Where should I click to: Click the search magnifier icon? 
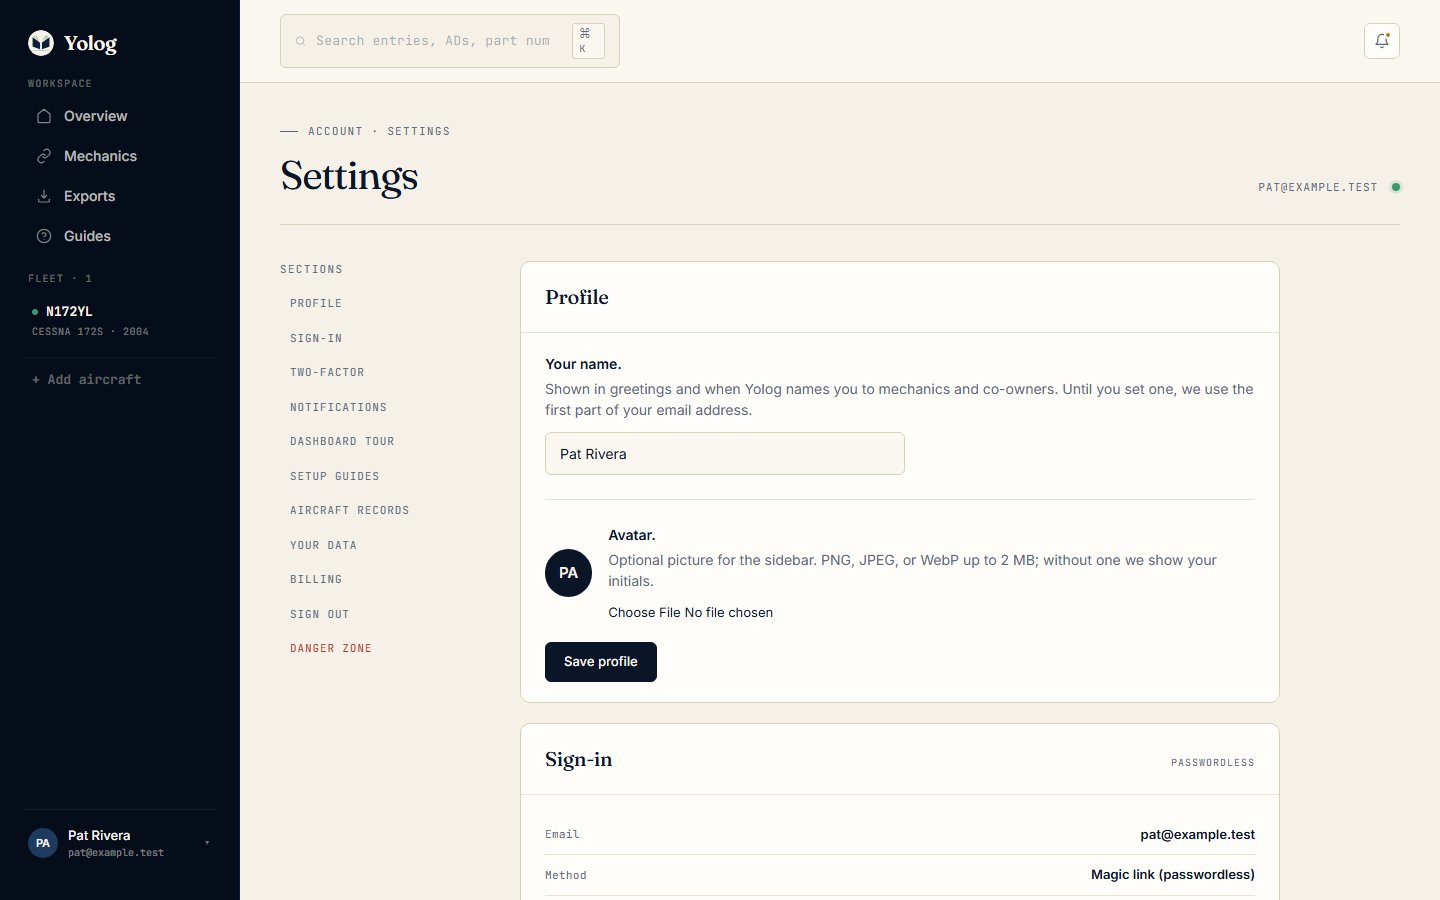[x=300, y=41]
